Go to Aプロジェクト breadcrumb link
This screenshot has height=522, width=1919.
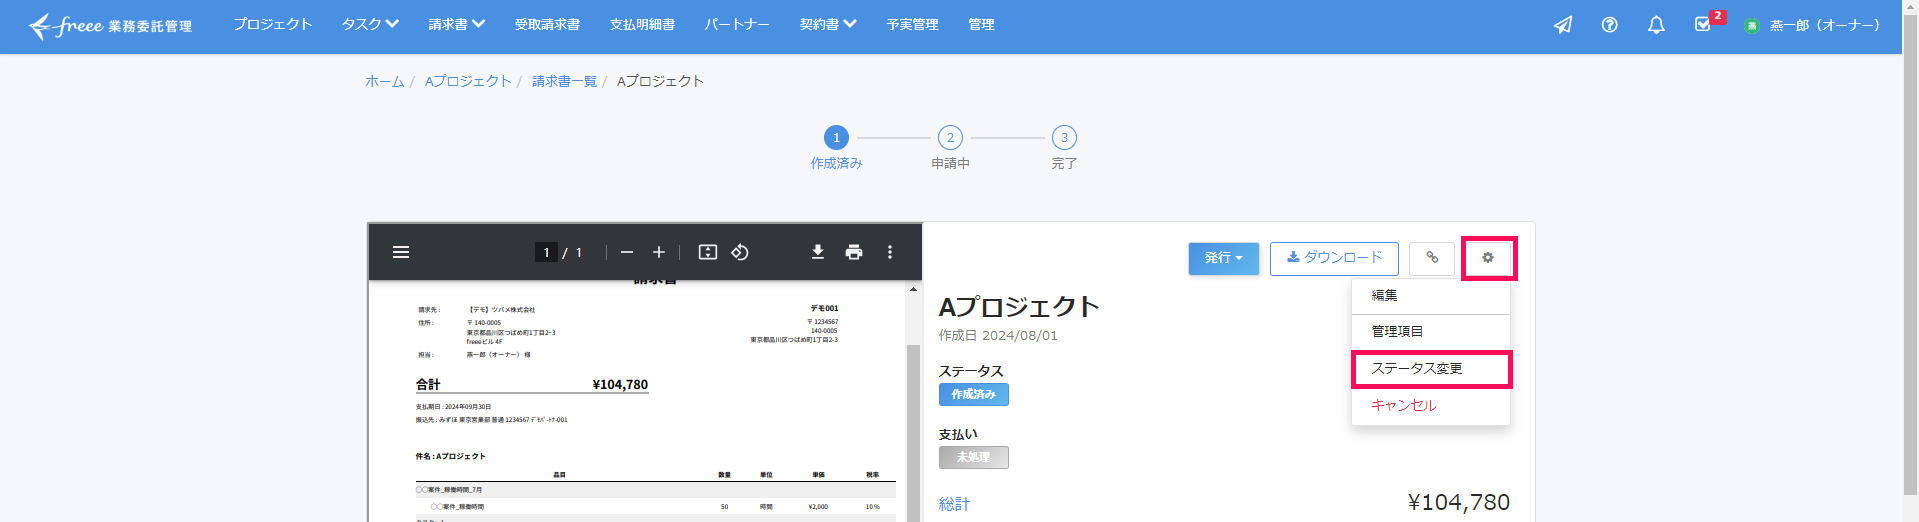(x=468, y=81)
